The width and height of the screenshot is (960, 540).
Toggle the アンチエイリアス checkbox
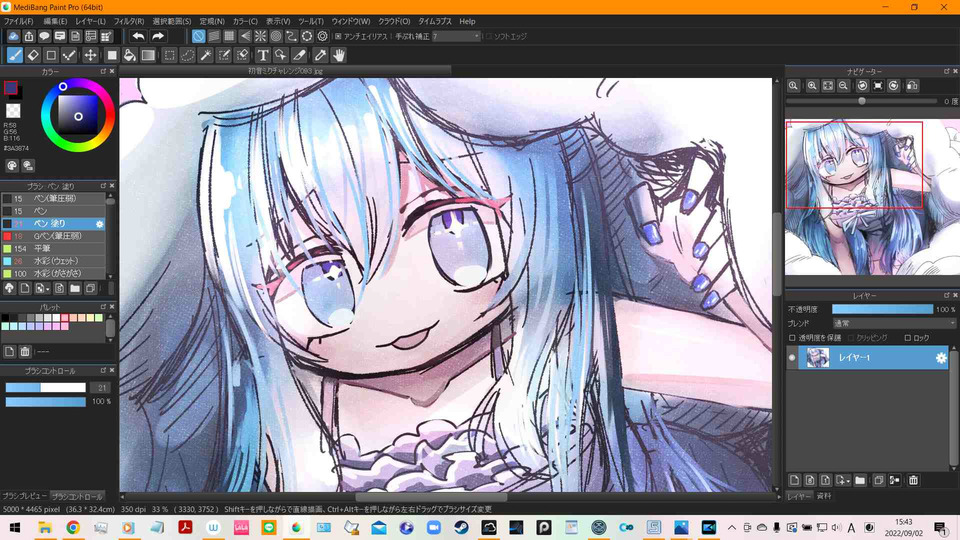click(338, 37)
